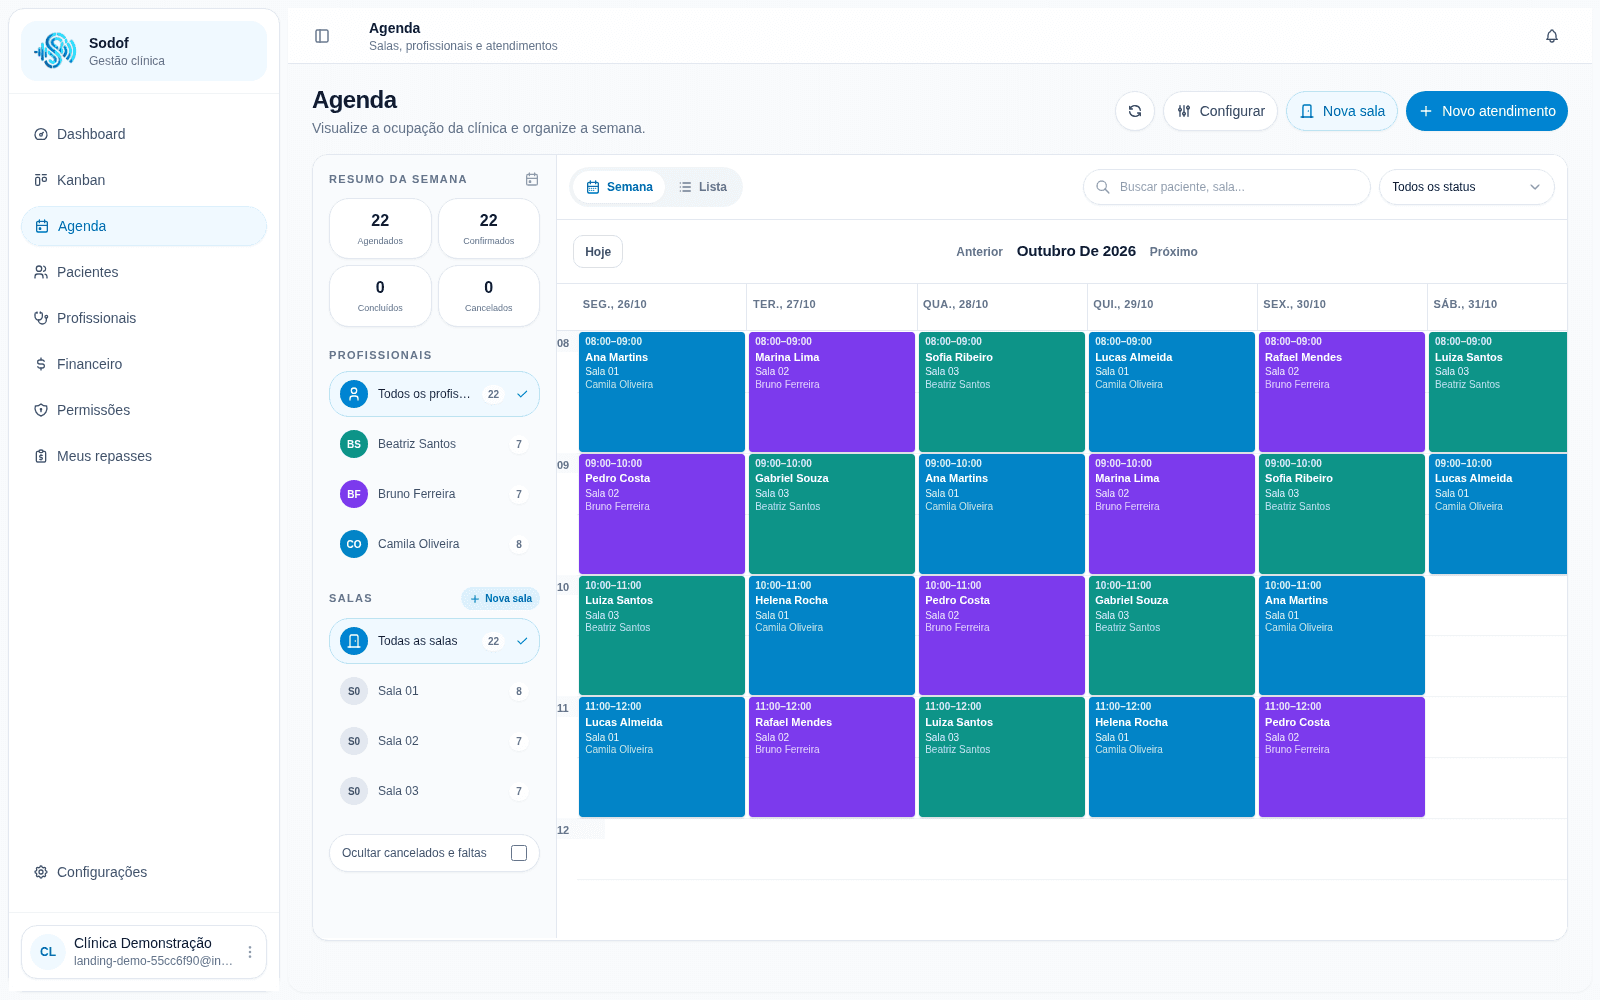This screenshot has height=1000, width=1600.
Task: Switch to the Lista view tab
Action: pos(703,187)
